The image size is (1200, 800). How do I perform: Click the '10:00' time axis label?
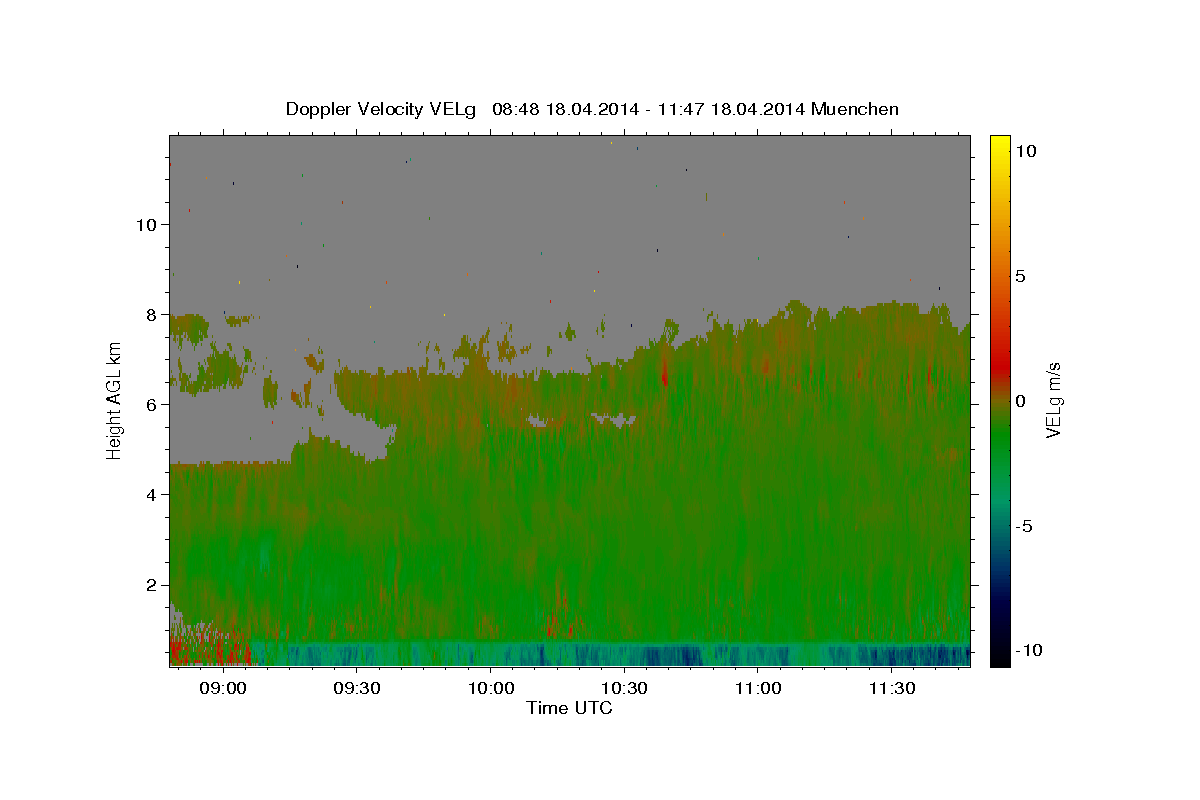click(x=490, y=689)
